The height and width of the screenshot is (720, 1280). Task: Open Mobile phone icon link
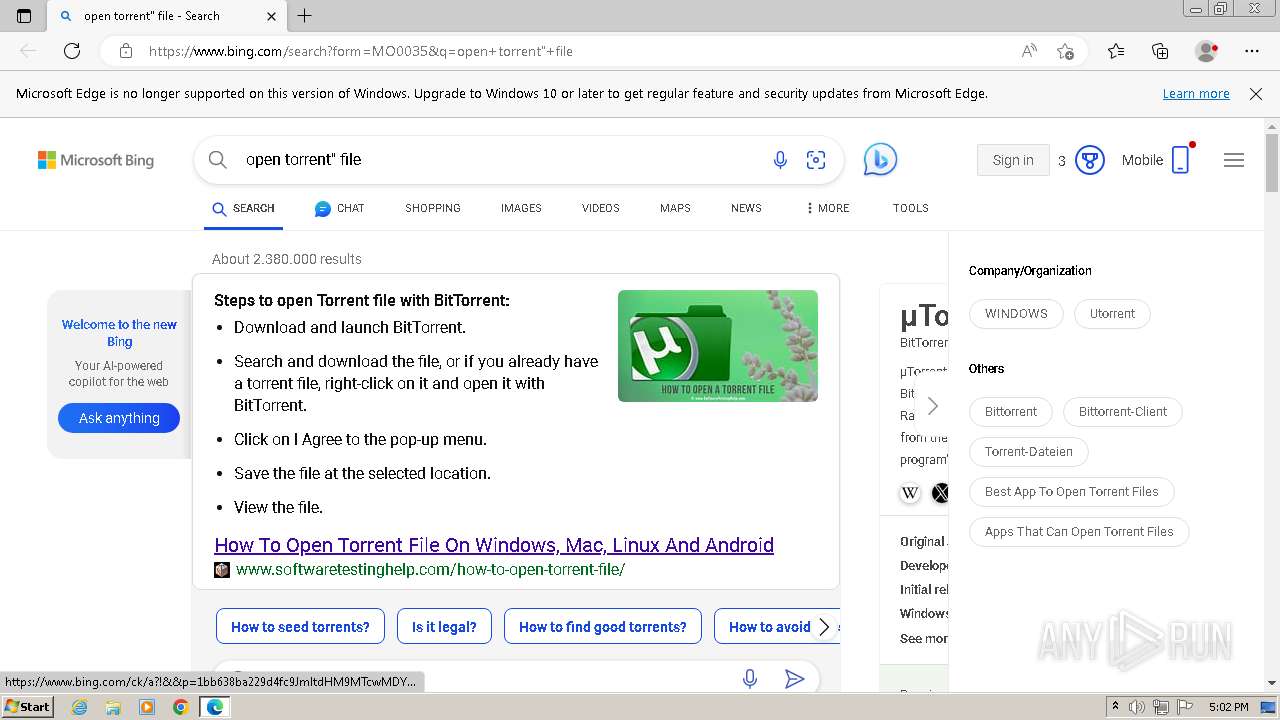pyautogui.click(x=1180, y=160)
